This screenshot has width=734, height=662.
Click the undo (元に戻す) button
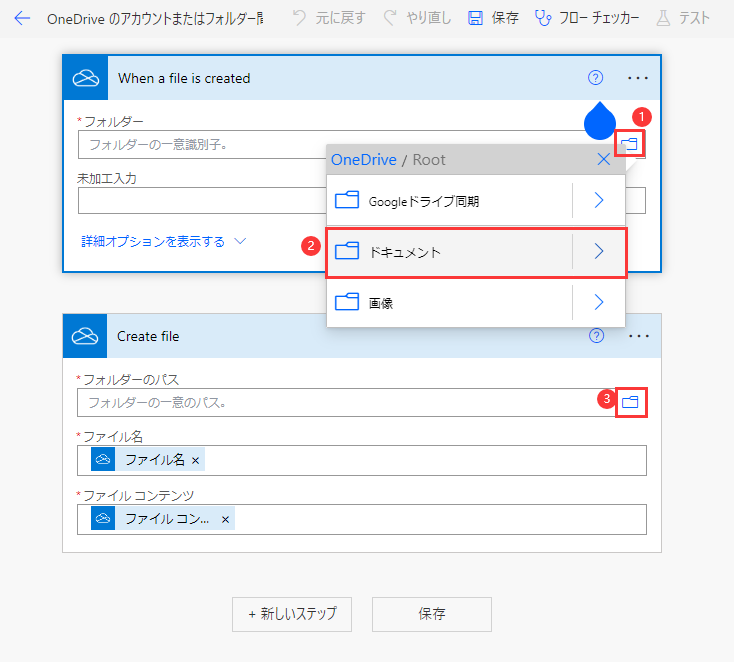(329, 18)
